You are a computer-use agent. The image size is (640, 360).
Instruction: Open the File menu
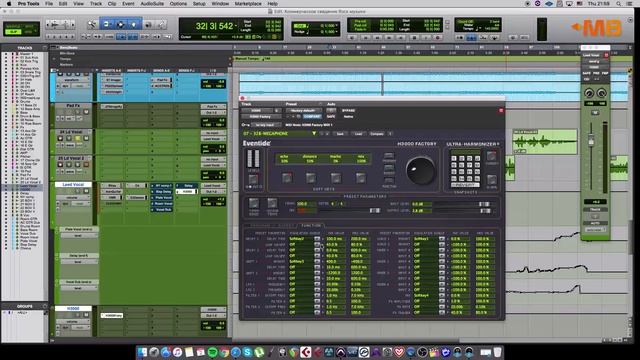(x=49, y=4)
